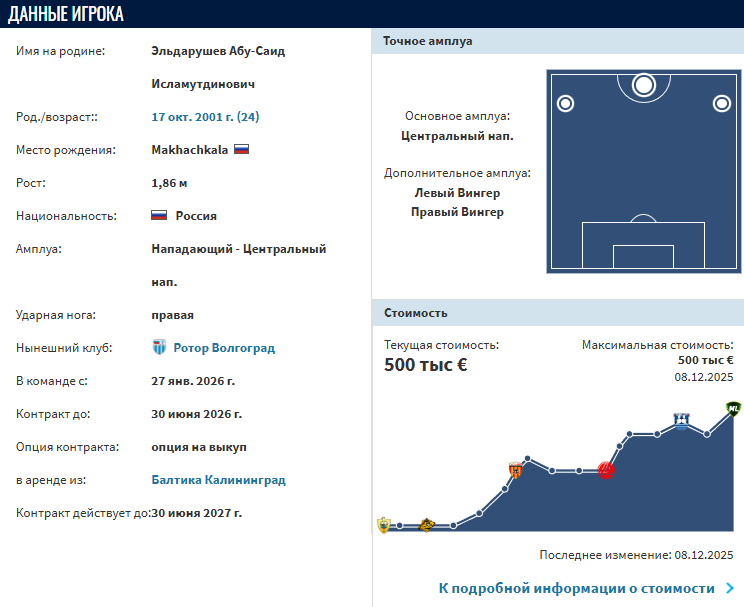Click the red round crest on the value chart

(x=606, y=470)
